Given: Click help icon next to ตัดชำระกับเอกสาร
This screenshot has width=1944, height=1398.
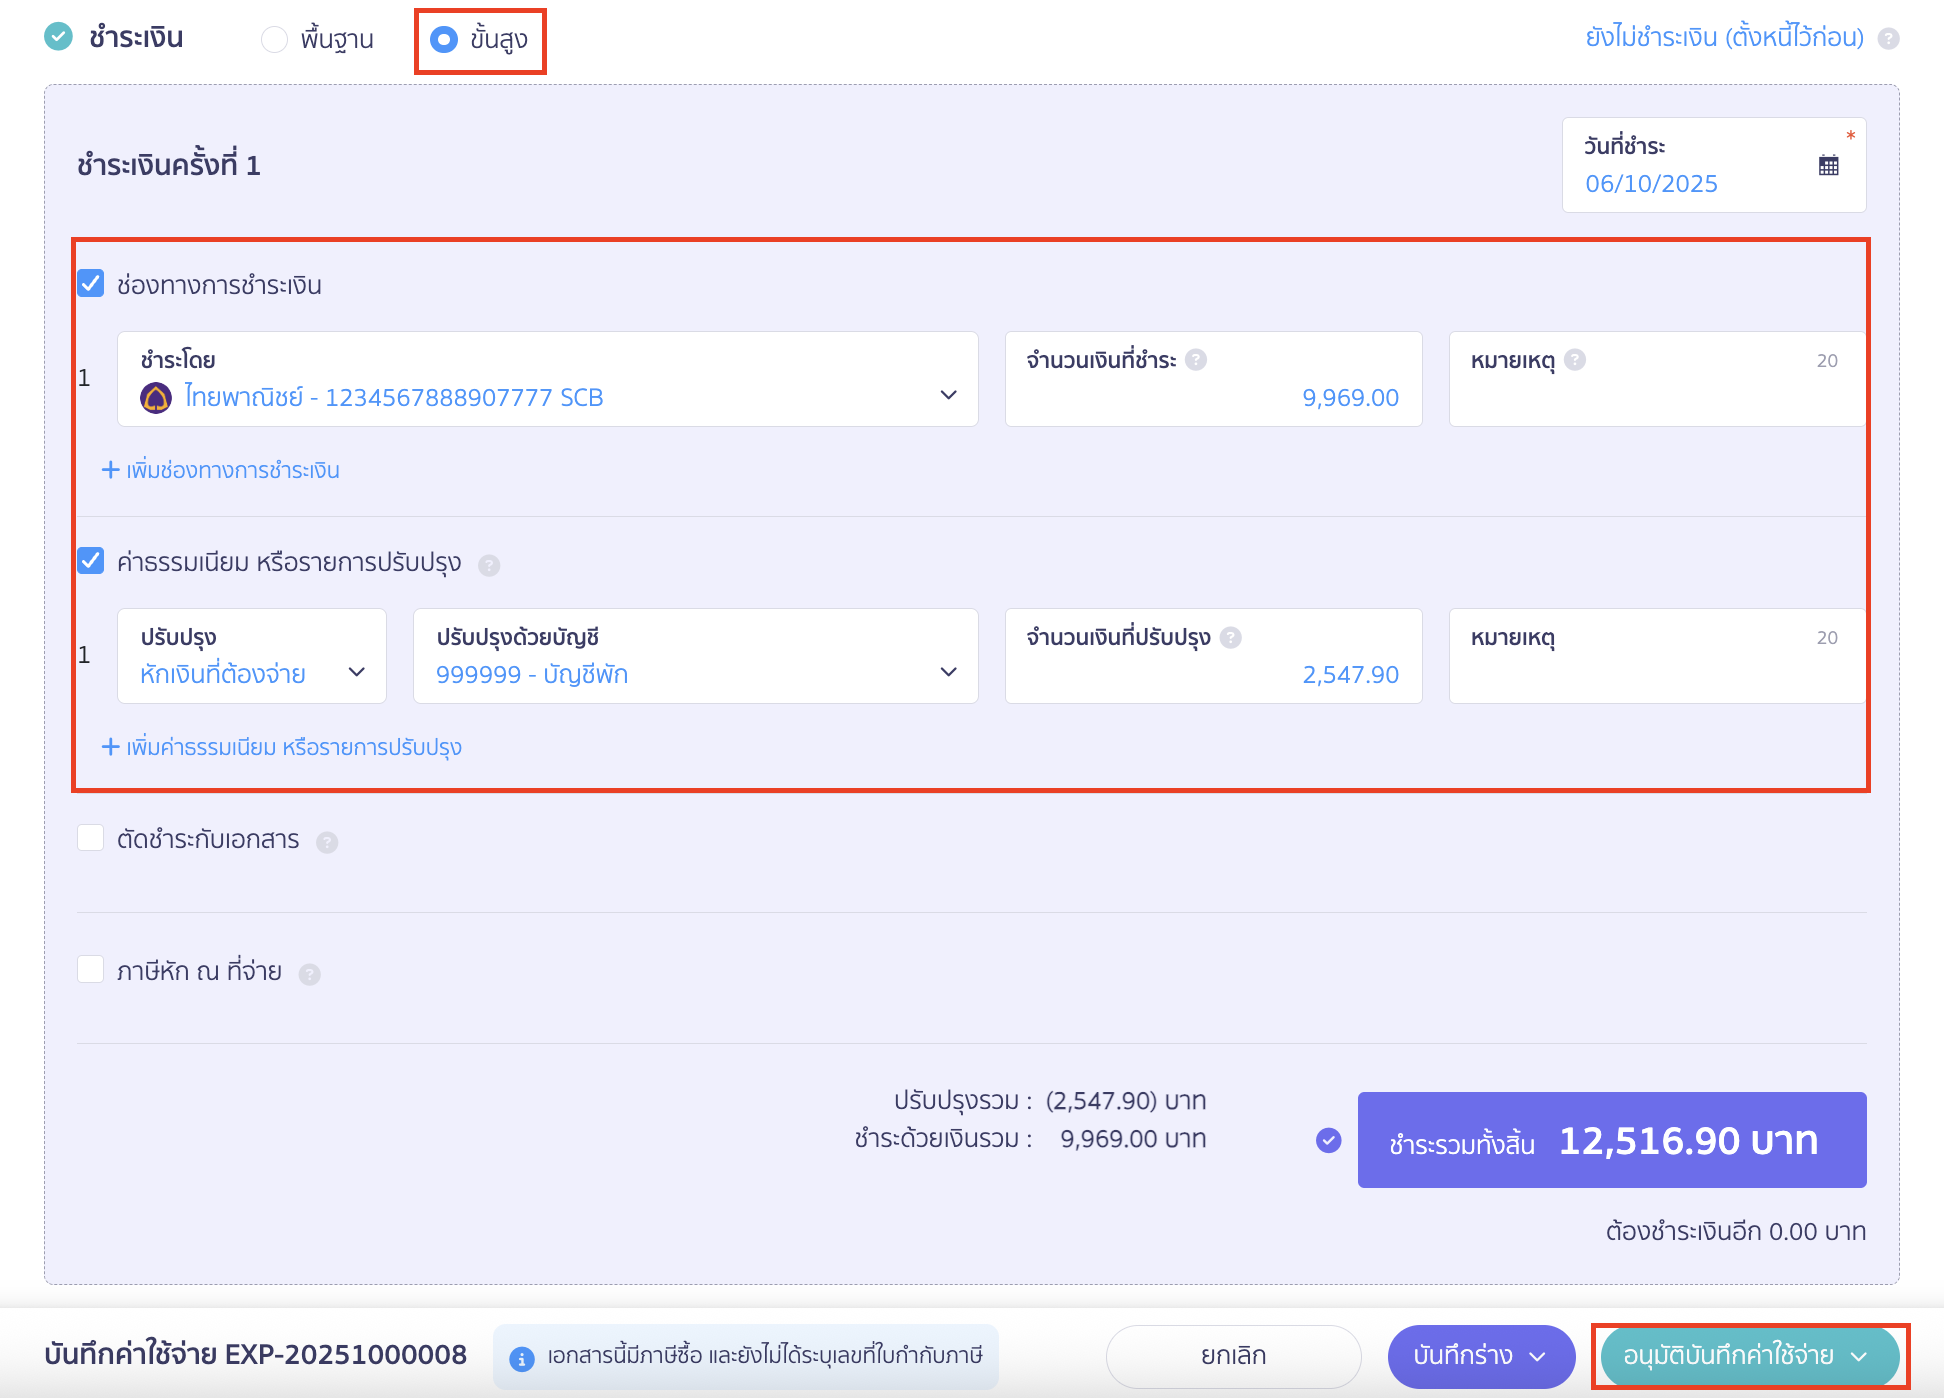Looking at the screenshot, I should (x=327, y=842).
